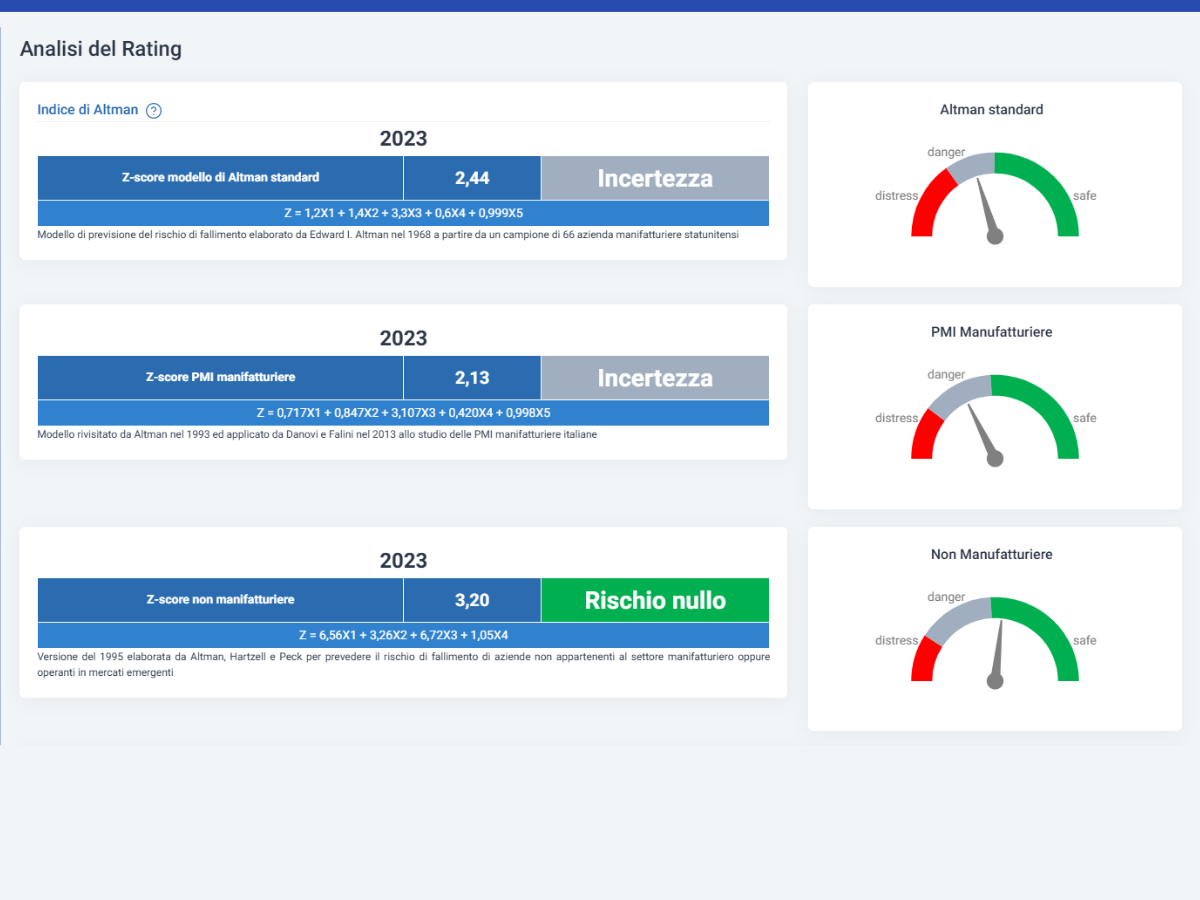Click the 2023 year heading above Altman standard table

[403, 139]
